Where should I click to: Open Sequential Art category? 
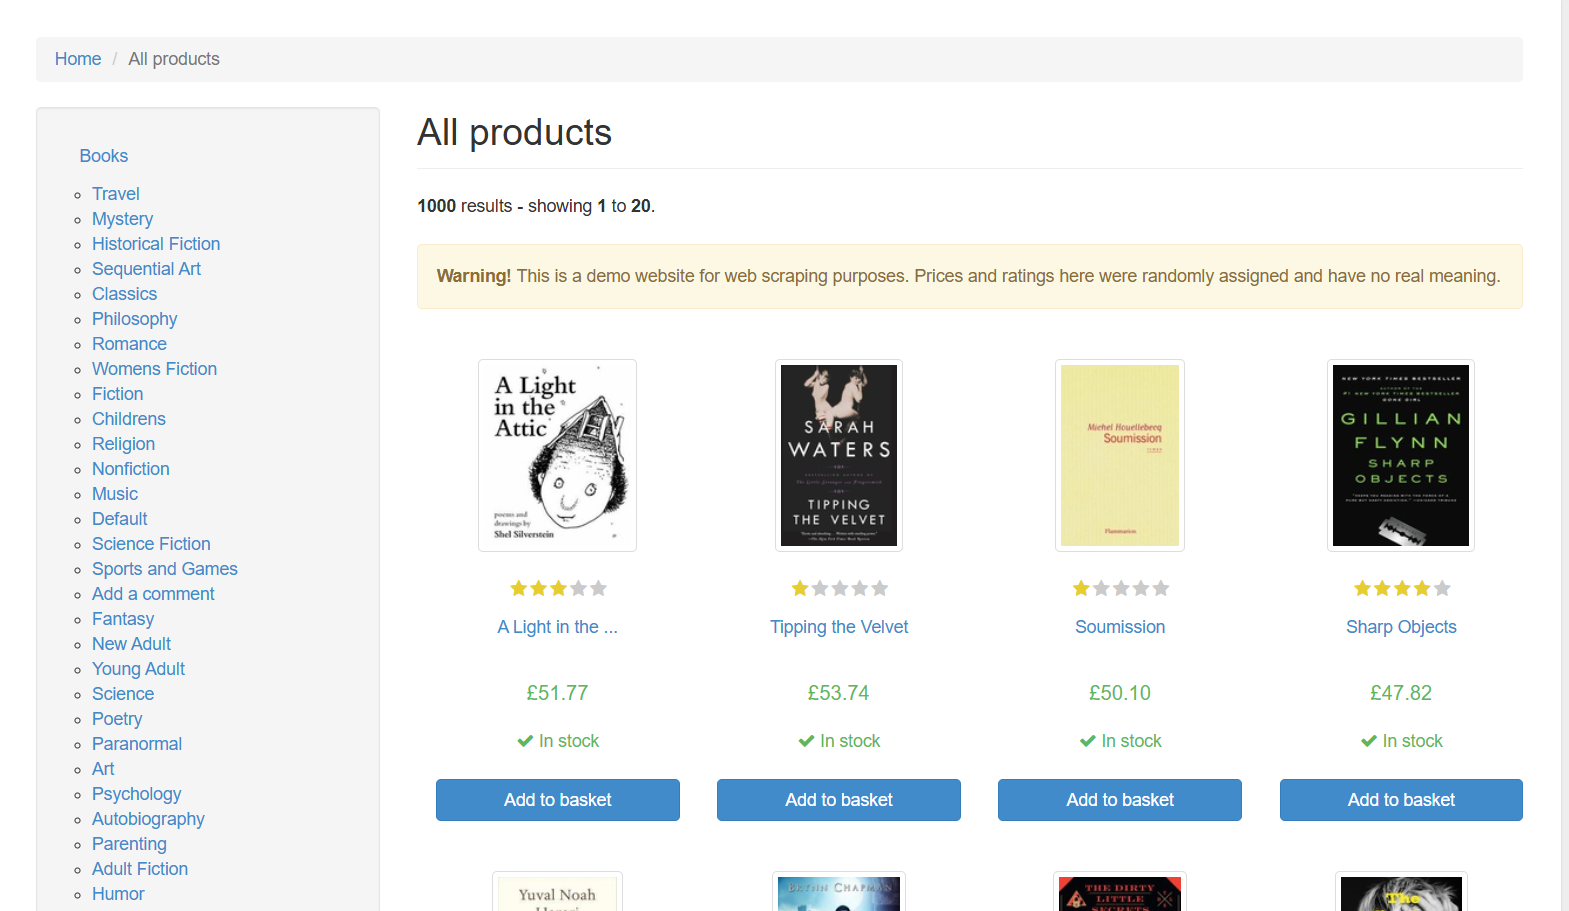tap(147, 269)
